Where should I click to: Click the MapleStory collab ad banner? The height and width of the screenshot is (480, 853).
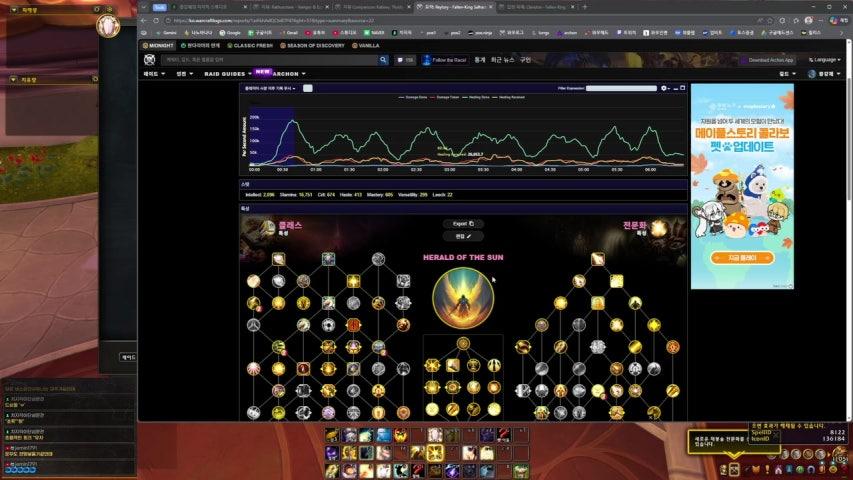tap(742, 186)
